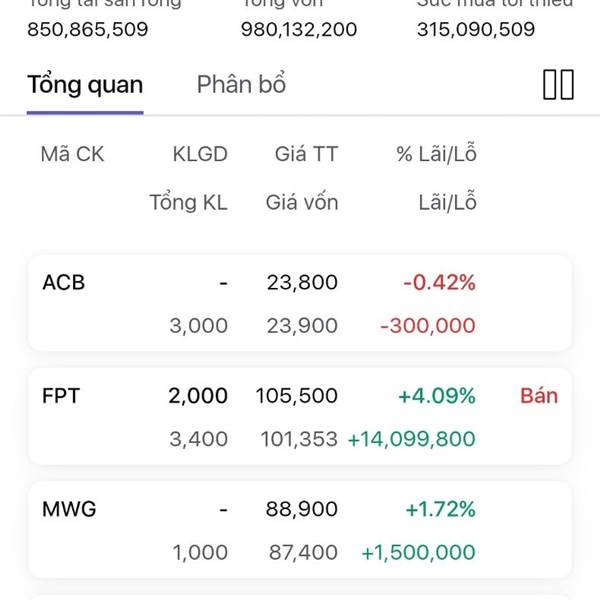Tap the Tổng KL header label
The image size is (600, 600).
click(x=188, y=203)
